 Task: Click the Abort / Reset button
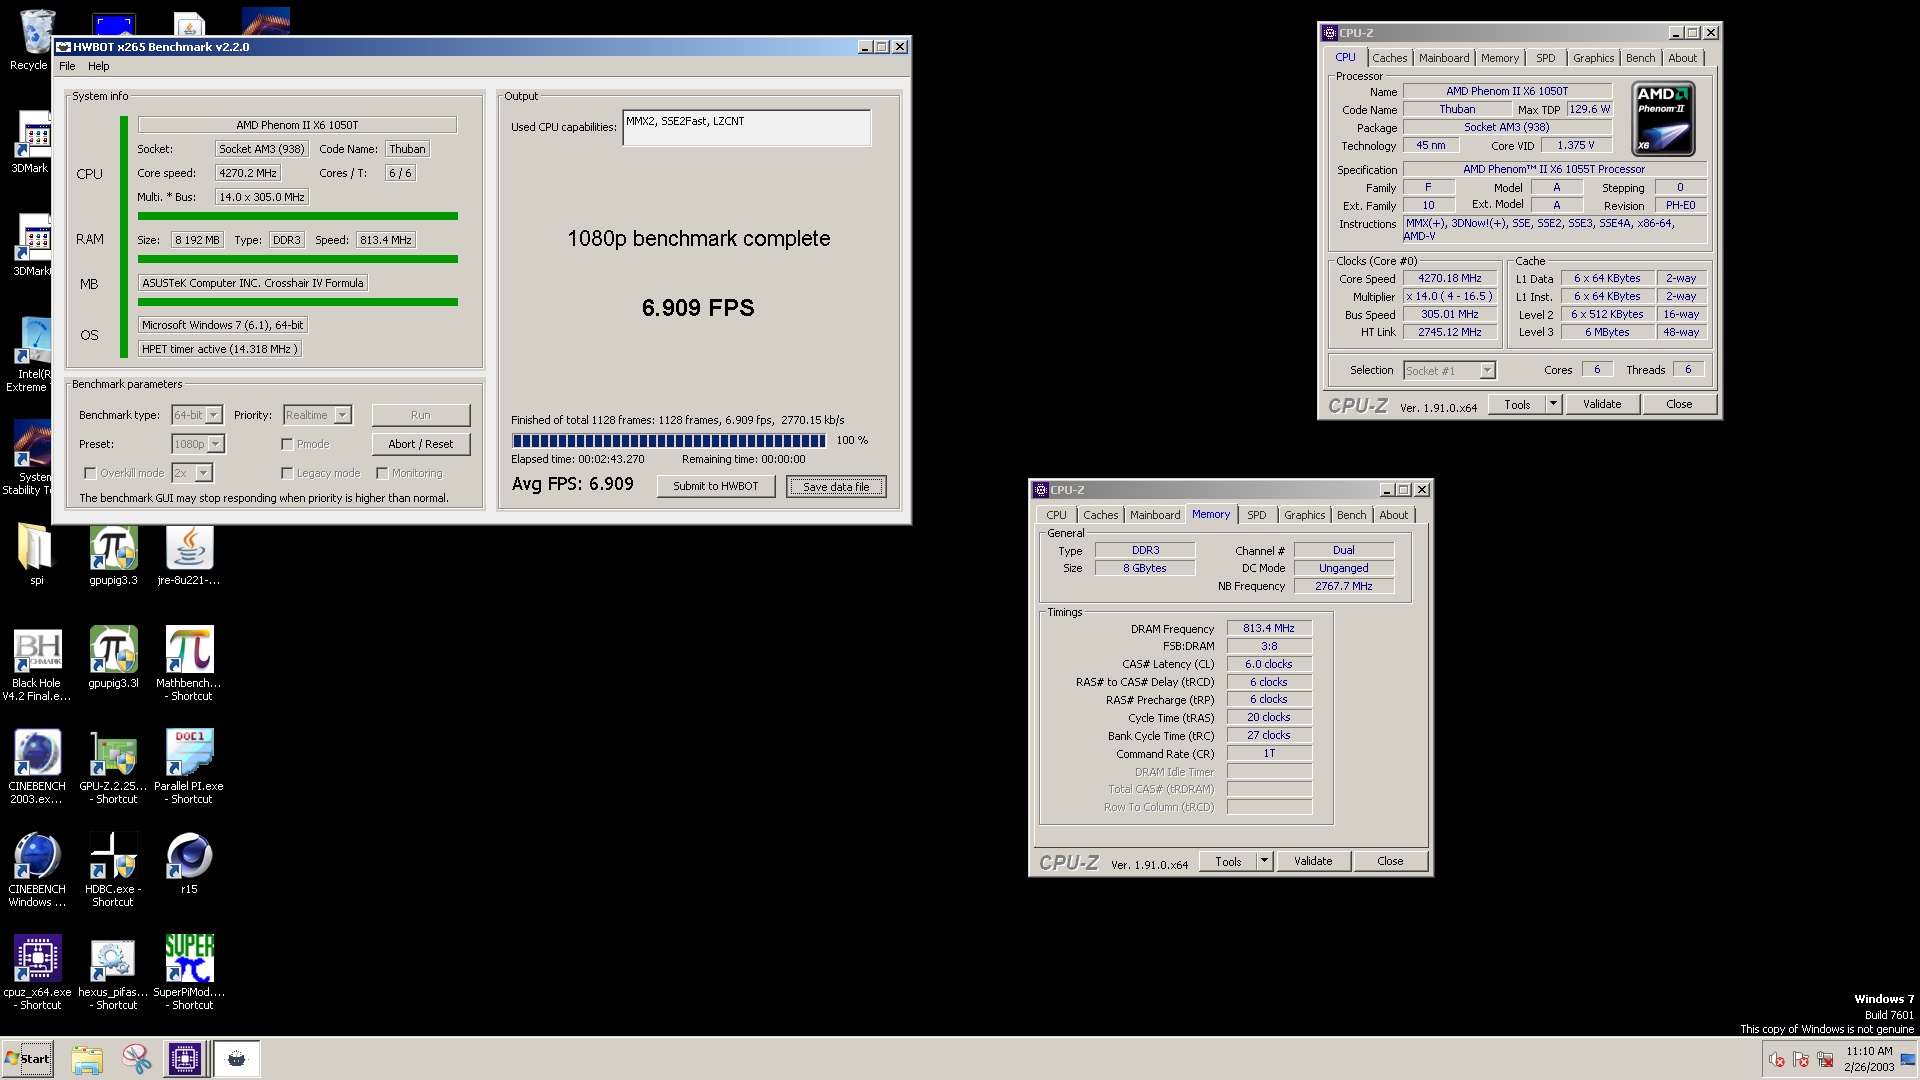[x=420, y=444]
